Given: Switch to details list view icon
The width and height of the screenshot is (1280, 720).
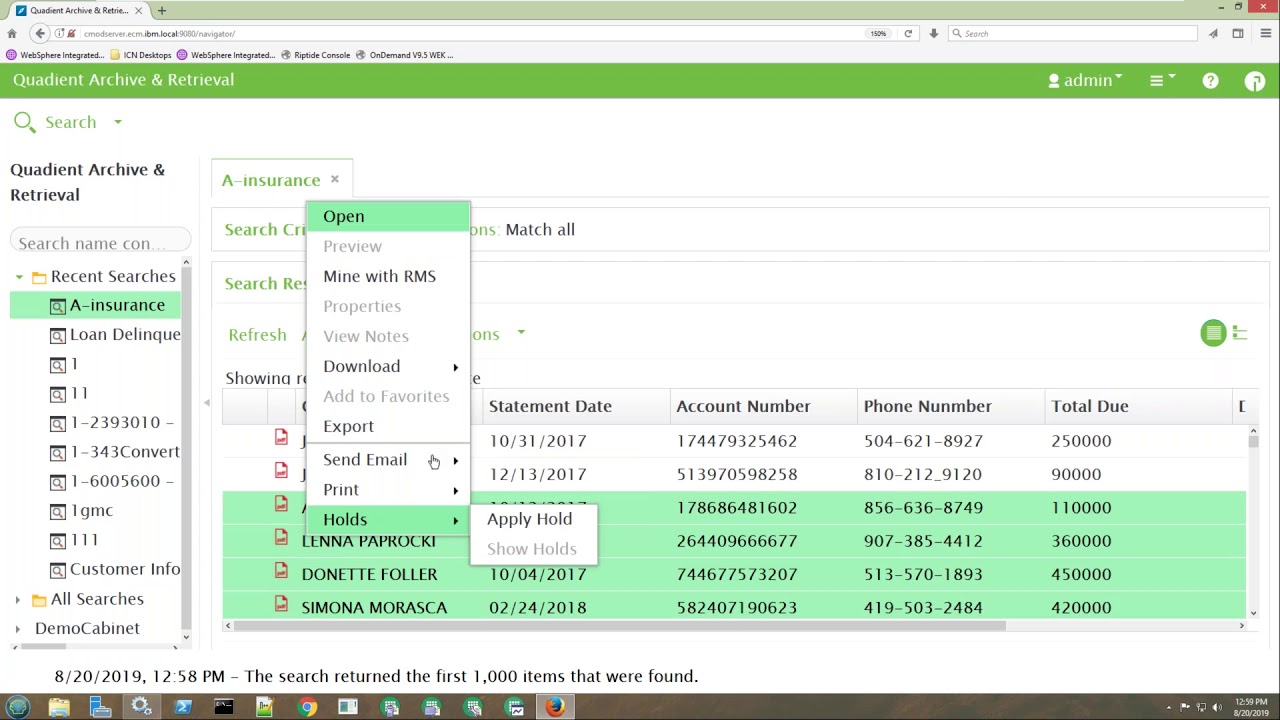Looking at the screenshot, I should pos(1213,333).
